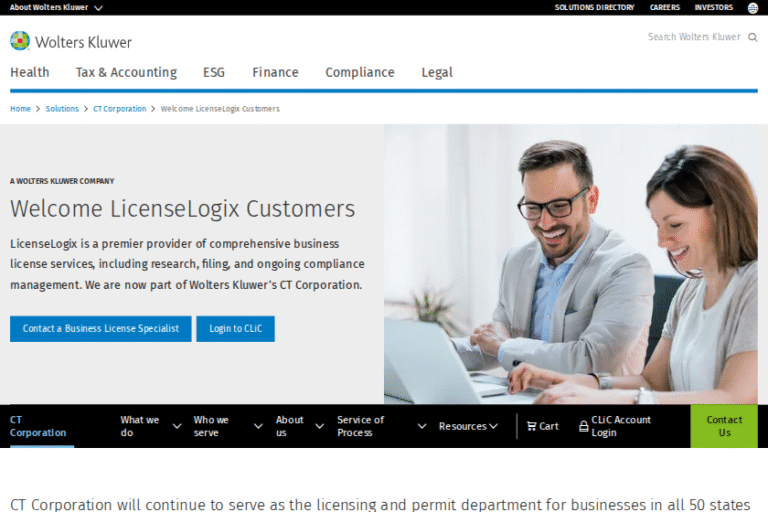Open the Resources dropdown
This screenshot has width=768, height=512.
tap(468, 426)
